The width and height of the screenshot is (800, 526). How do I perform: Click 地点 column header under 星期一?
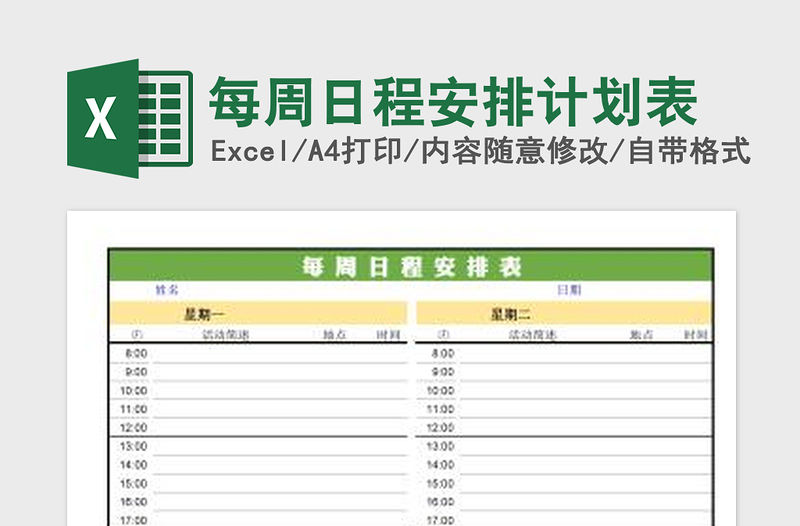click(335, 335)
